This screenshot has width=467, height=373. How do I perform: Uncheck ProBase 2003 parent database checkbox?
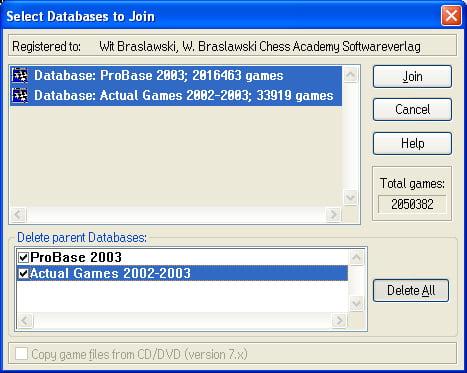[23, 257]
